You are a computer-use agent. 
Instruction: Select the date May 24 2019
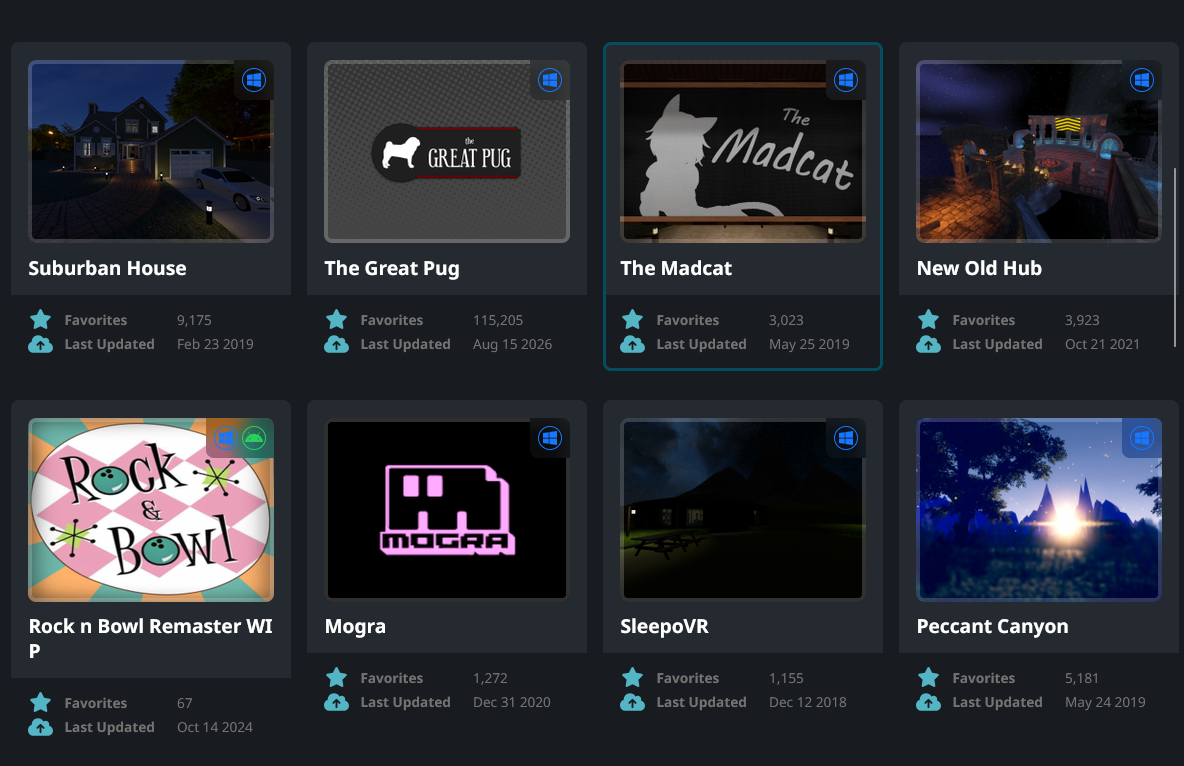pyautogui.click(x=1105, y=703)
